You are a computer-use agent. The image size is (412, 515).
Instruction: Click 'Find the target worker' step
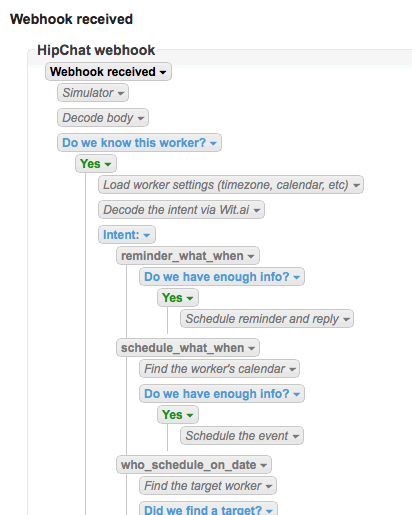tap(208, 486)
